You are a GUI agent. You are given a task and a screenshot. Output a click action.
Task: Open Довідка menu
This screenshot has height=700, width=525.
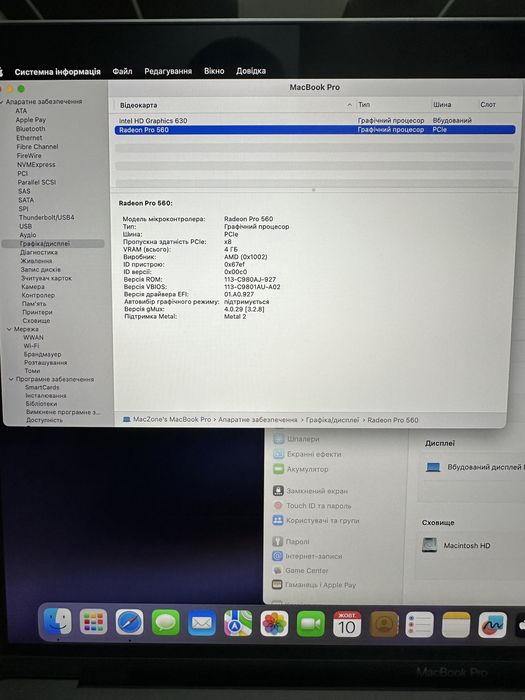251,71
